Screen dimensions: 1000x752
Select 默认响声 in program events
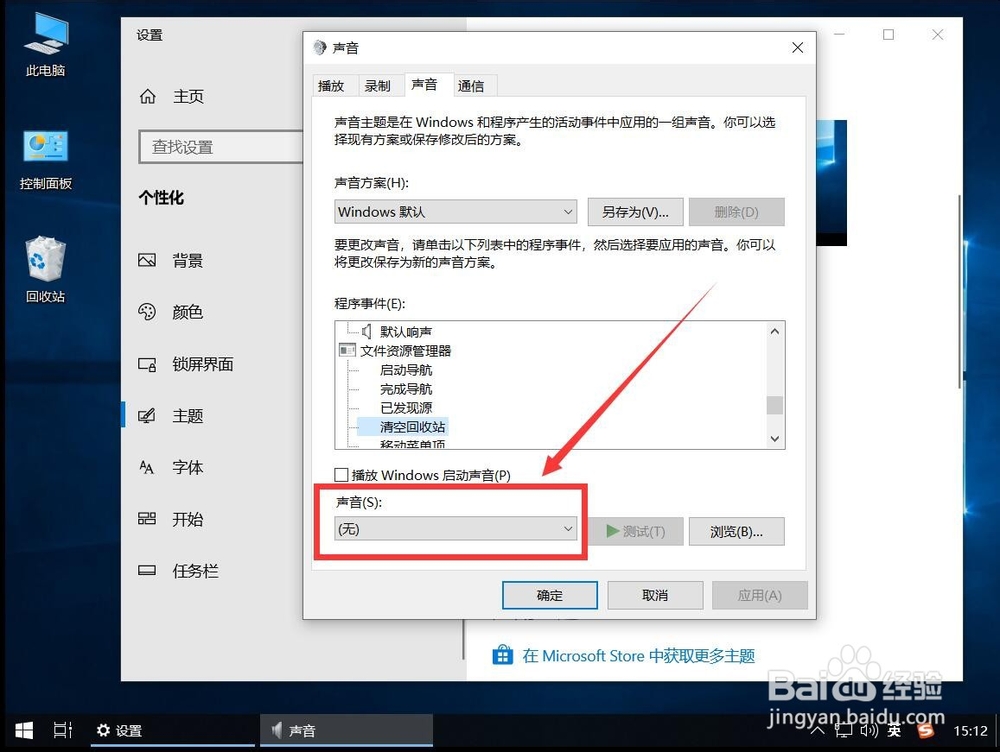click(406, 332)
